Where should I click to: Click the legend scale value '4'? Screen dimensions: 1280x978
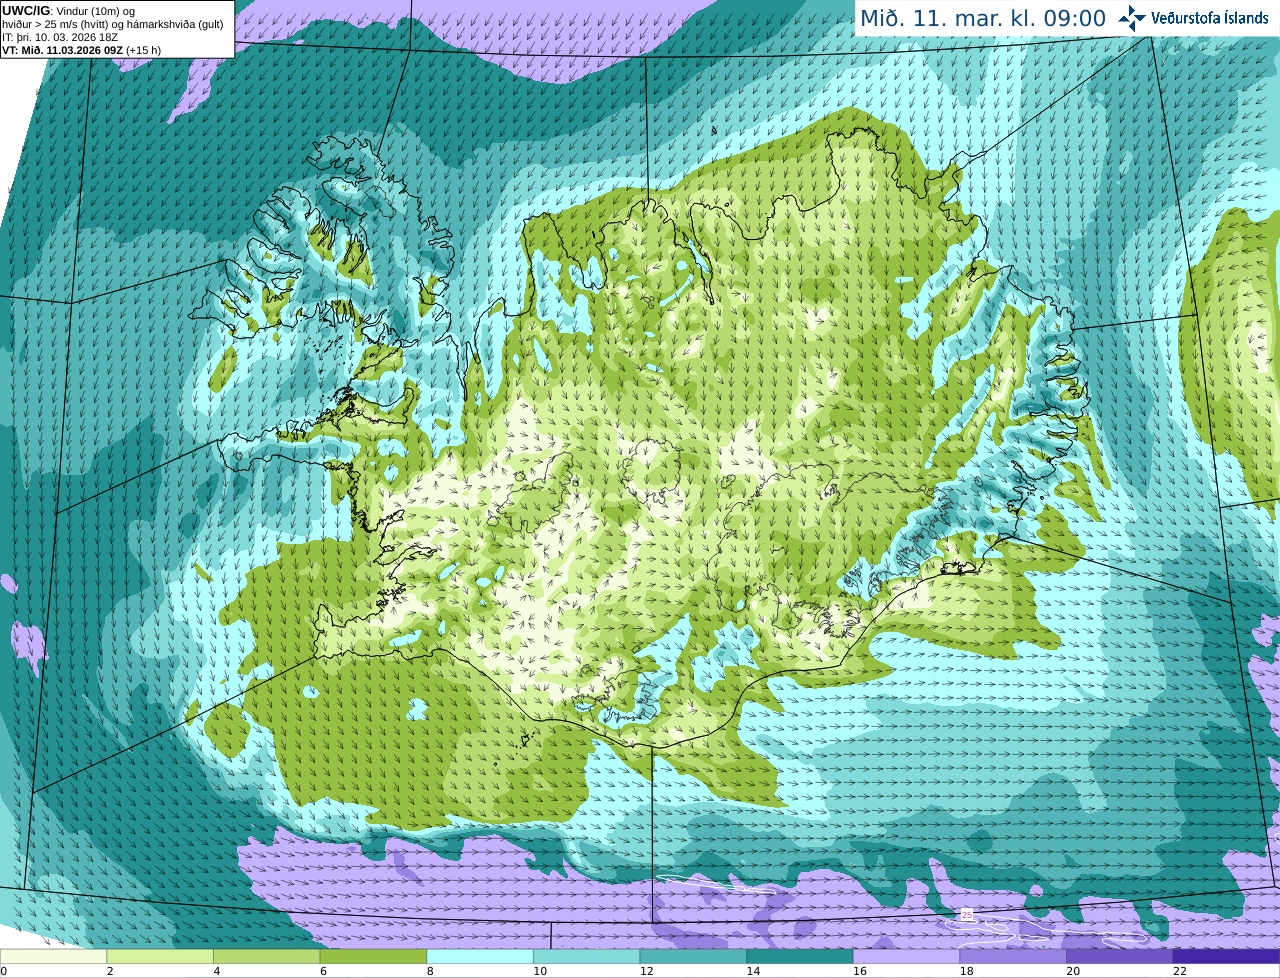click(217, 971)
